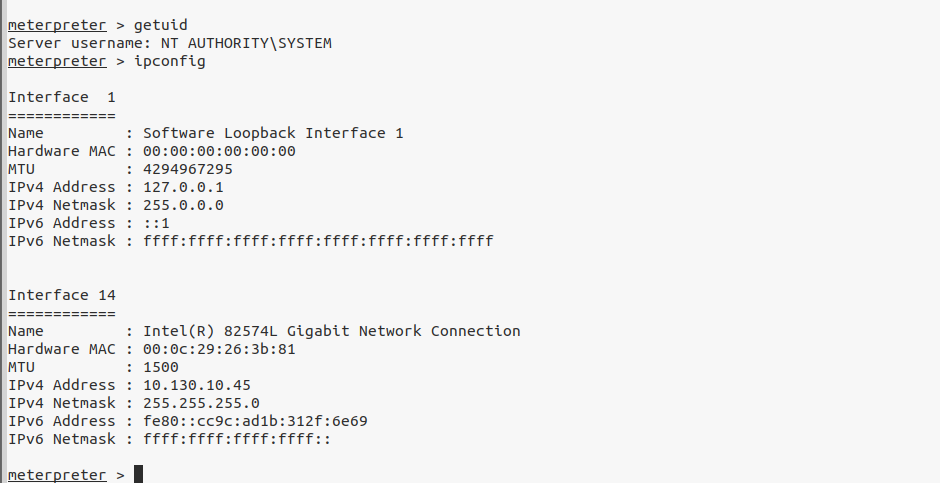
Task: Select the IPv4 address 127.0.0.1
Action: [x=183, y=187]
